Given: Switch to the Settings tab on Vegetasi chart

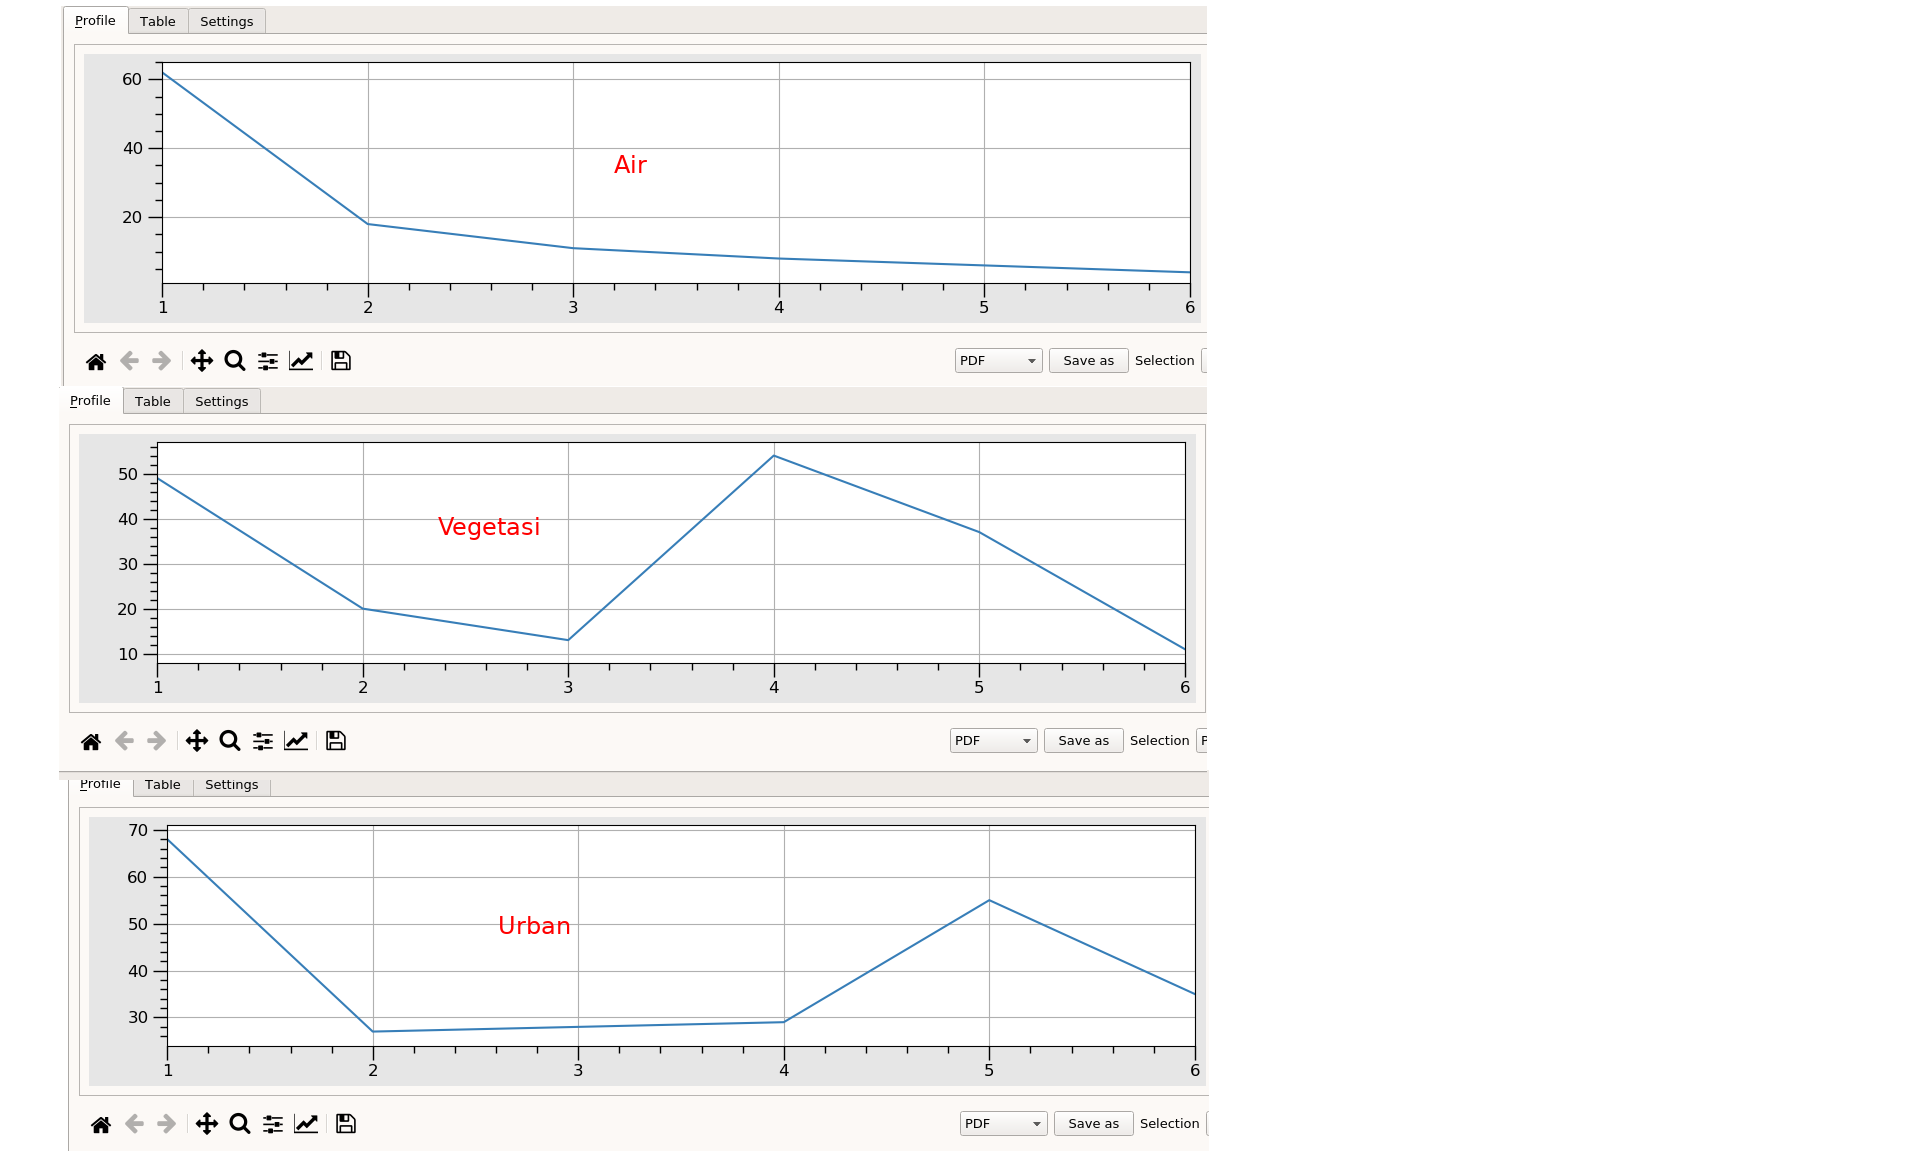Looking at the screenshot, I should 219,400.
